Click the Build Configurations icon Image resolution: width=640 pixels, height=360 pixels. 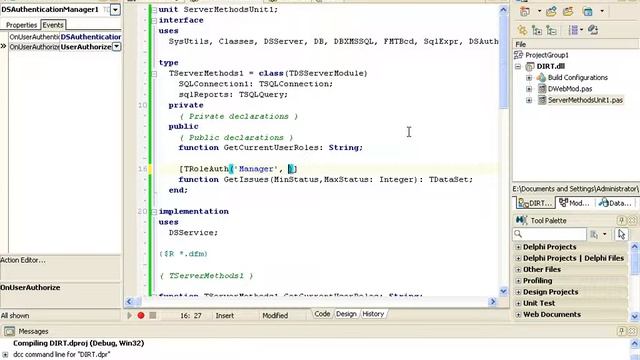point(541,77)
